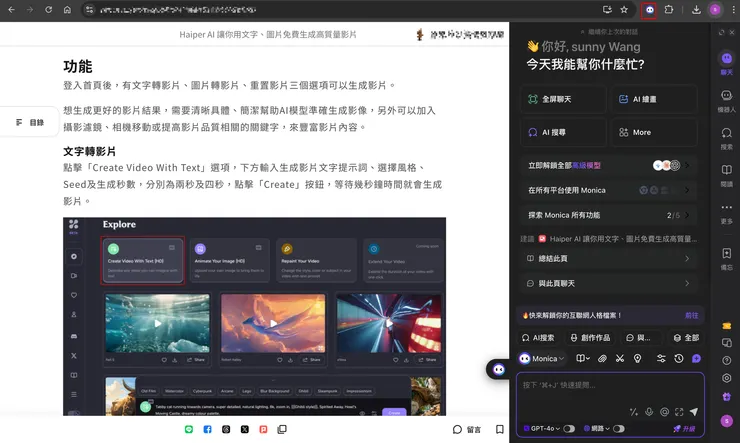The height and width of the screenshot is (443, 740).
Task: Open the settings hexagon icon in Monica sidebar
Action: click(x=727, y=378)
